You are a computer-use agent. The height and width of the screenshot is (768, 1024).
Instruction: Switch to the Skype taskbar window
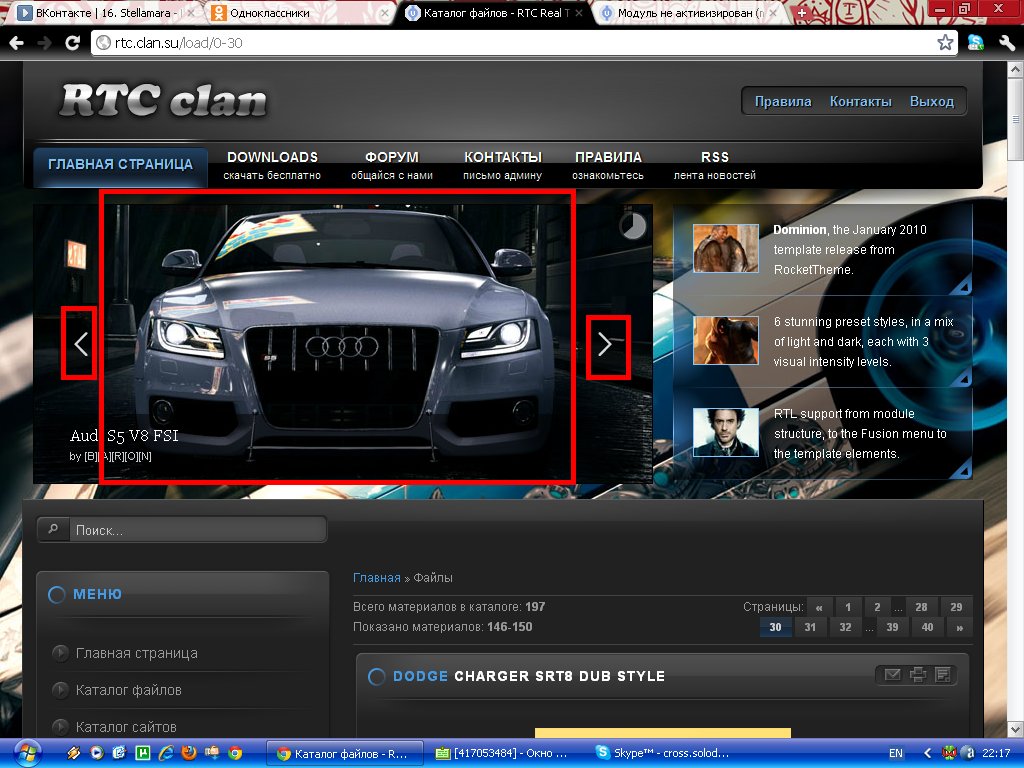[664, 753]
